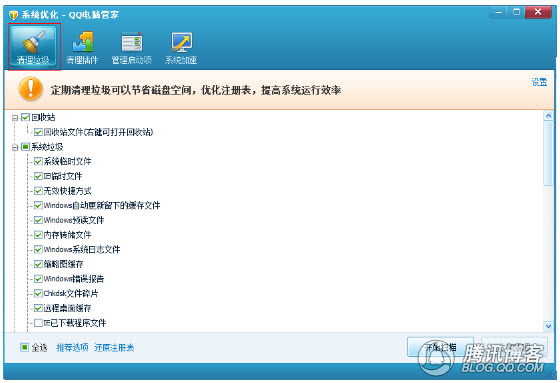Click the 开始扫描 button

tap(440, 347)
